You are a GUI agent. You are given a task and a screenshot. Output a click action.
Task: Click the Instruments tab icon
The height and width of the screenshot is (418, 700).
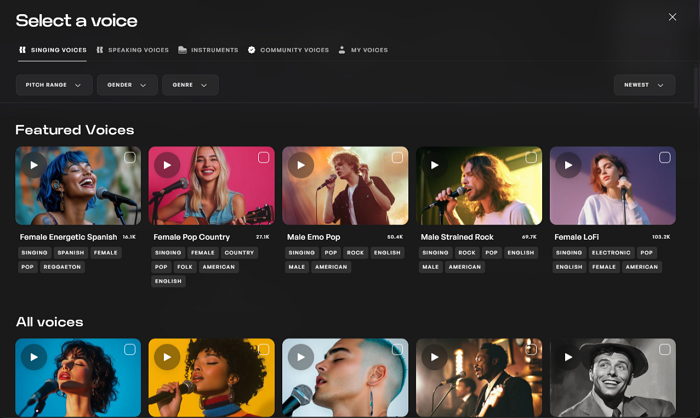[183, 50]
